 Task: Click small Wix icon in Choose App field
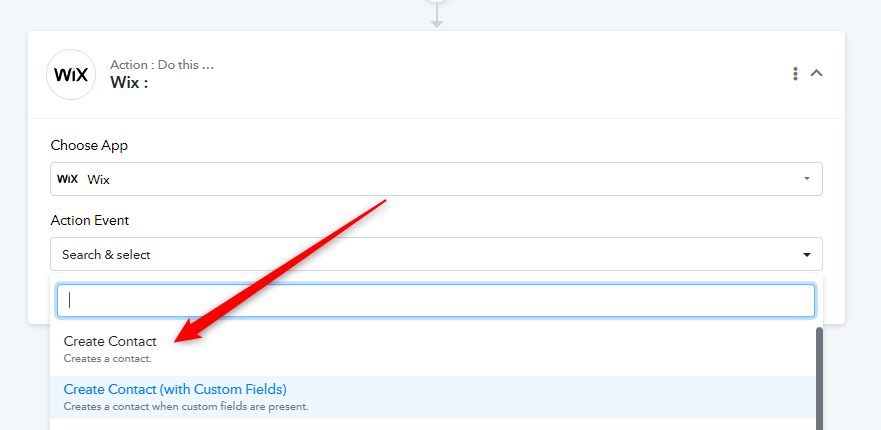67,179
